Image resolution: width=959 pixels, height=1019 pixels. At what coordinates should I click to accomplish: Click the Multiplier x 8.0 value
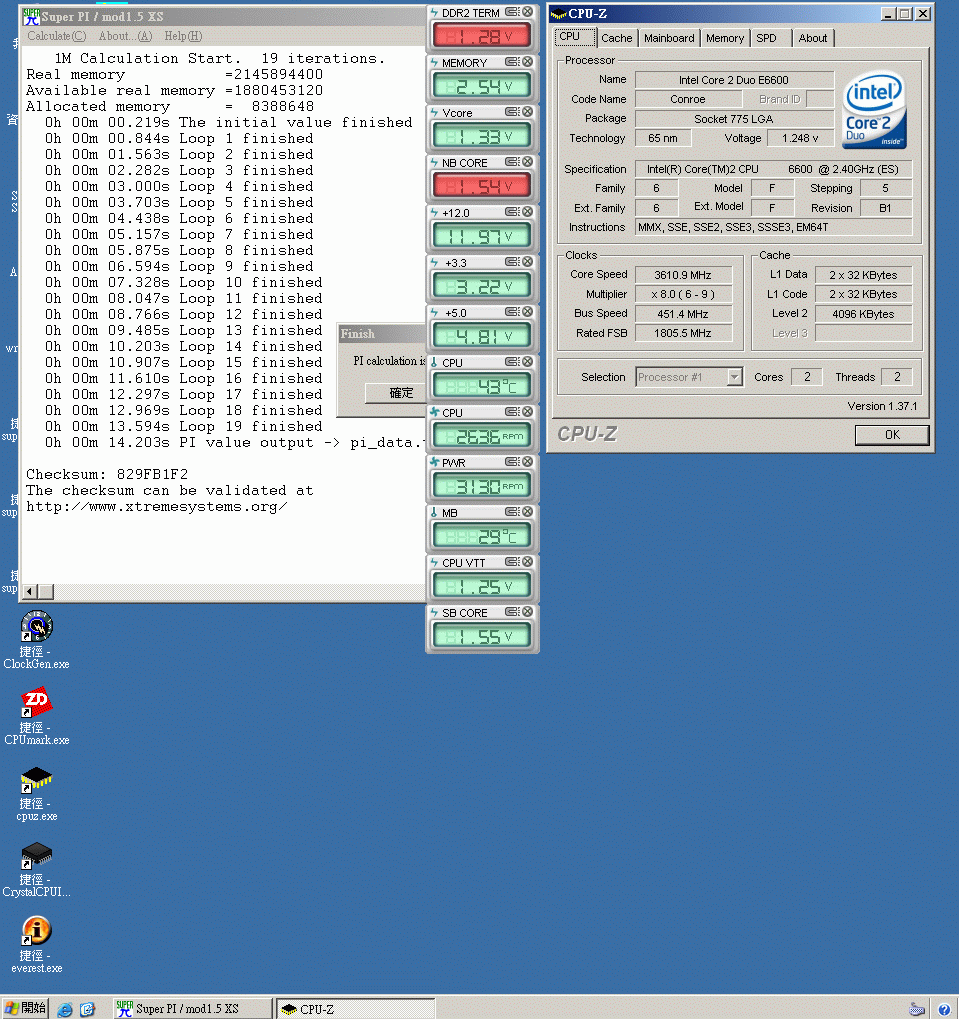click(683, 294)
